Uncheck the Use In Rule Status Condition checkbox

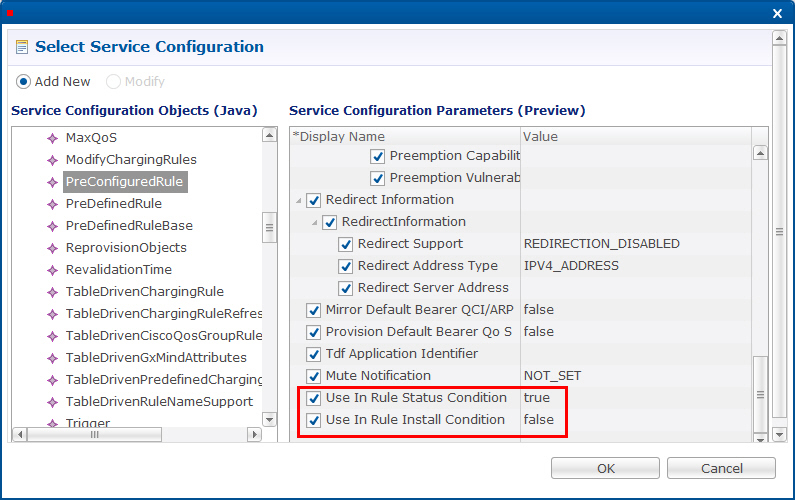pyautogui.click(x=314, y=398)
